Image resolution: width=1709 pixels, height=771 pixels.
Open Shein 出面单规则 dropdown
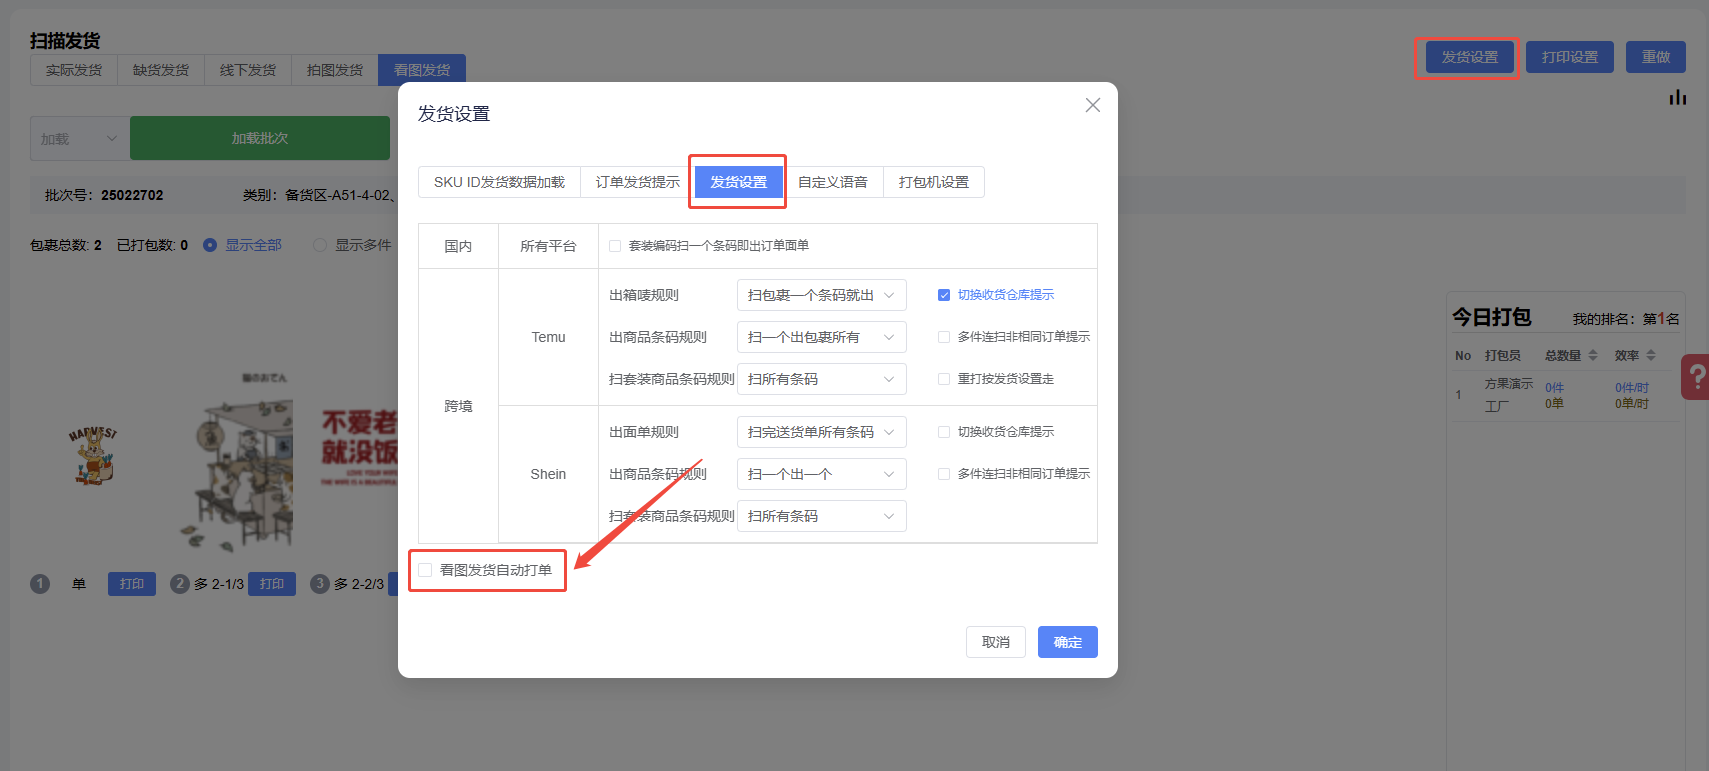821,432
